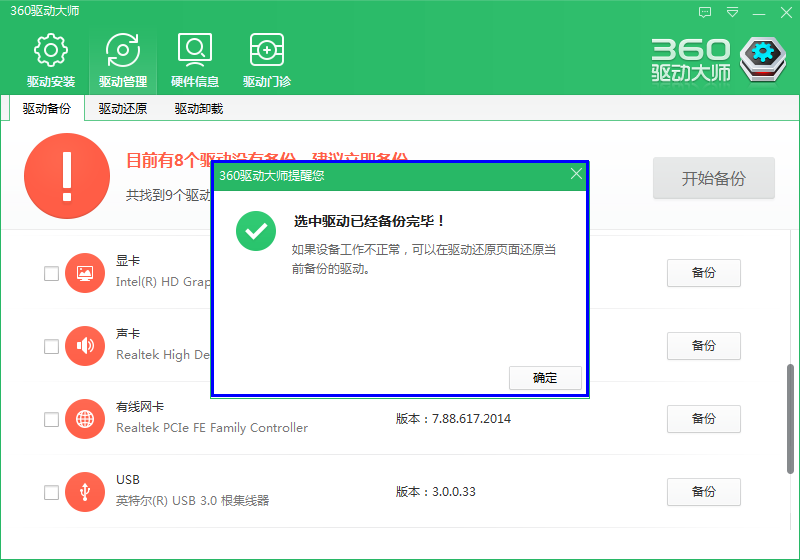Back up the 有线网卡 driver

point(704,419)
